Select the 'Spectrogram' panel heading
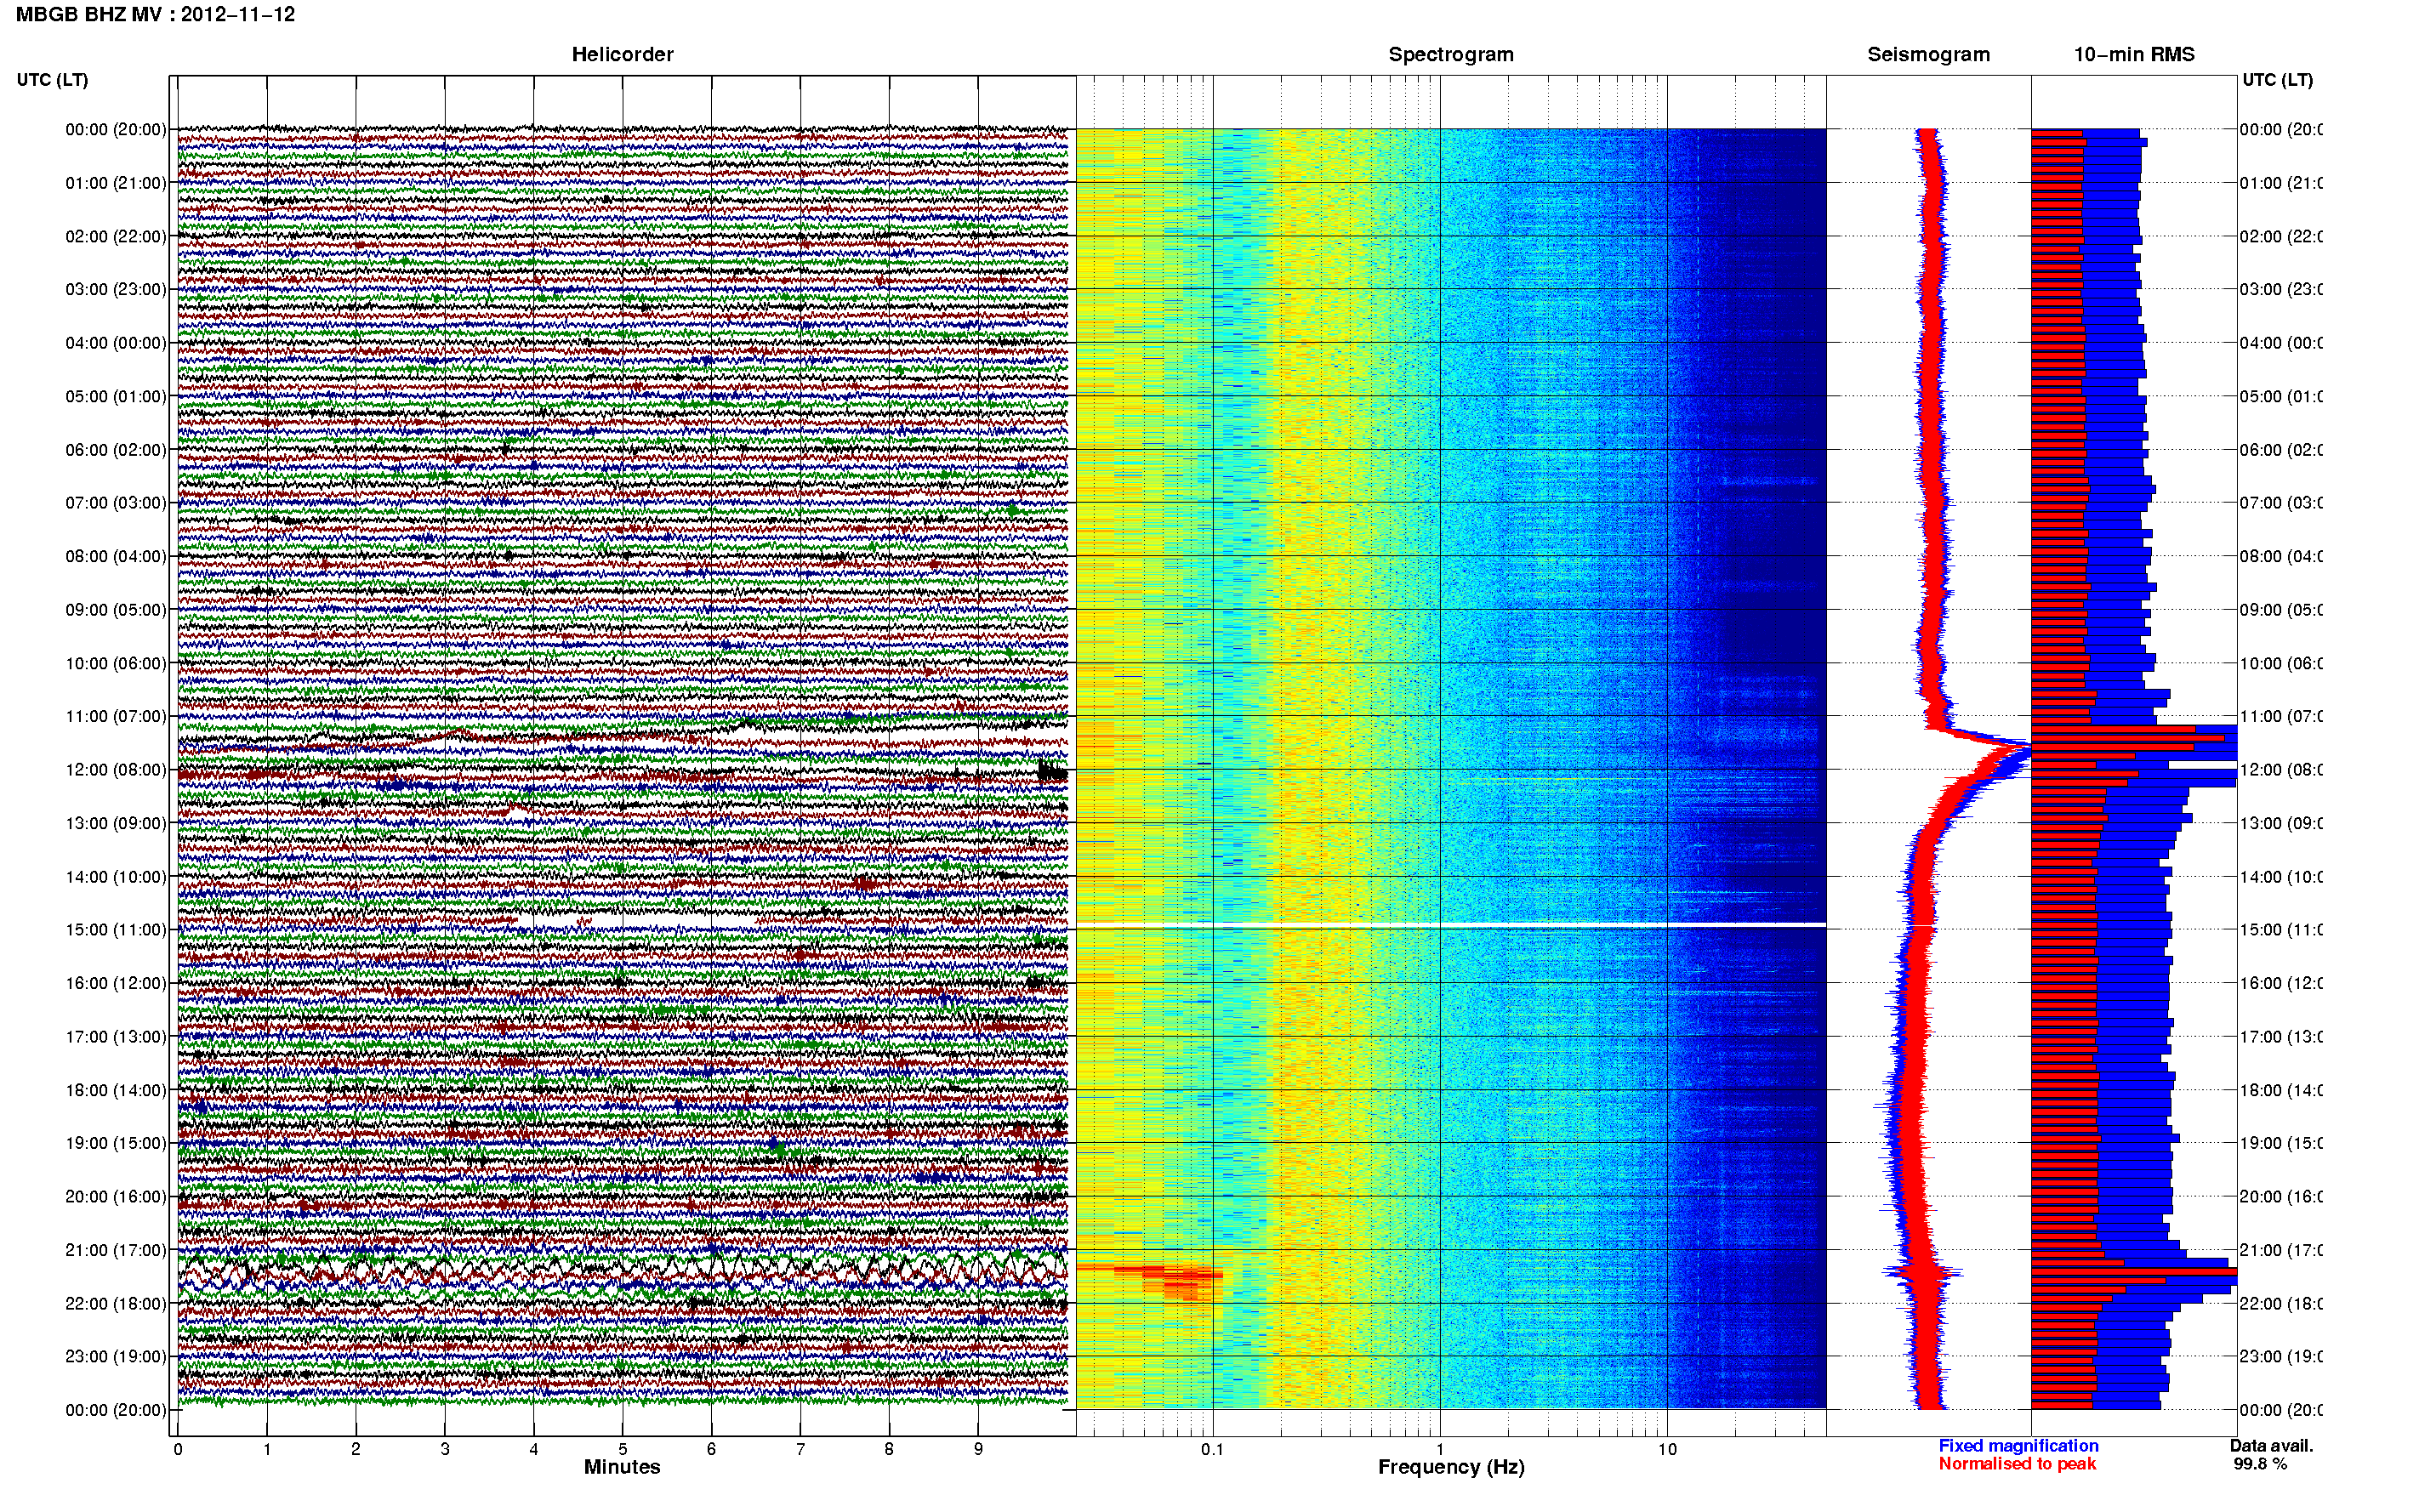The image size is (2419, 1512). point(1450,55)
